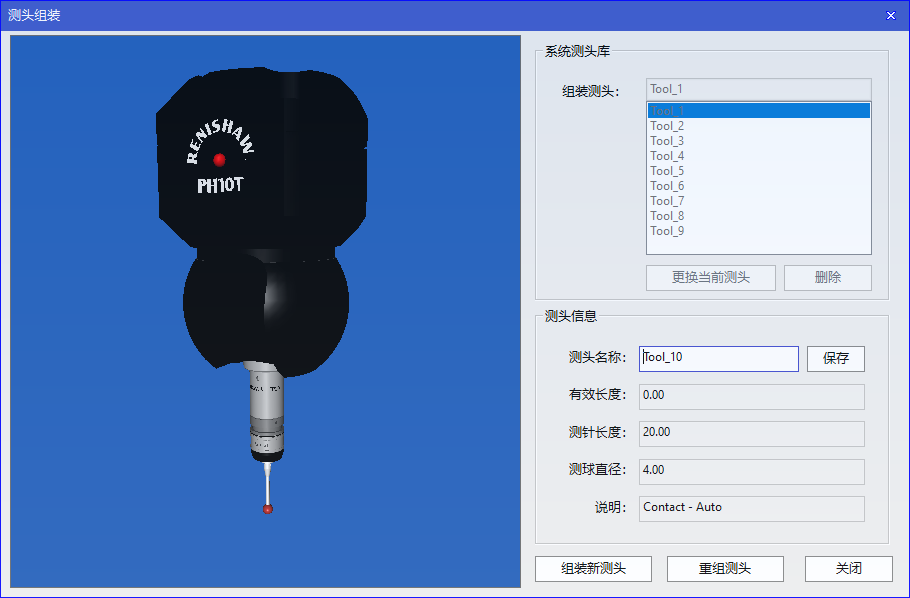Click the 测球直径 field showing 4.00
This screenshot has width=910, height=598.
(752, 471)
